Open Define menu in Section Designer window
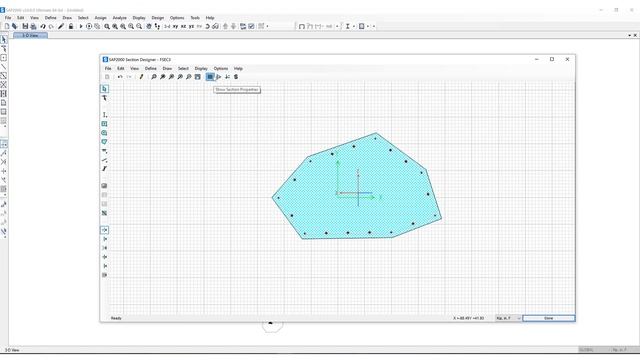The image size is (640, 360). coord(151,69)
